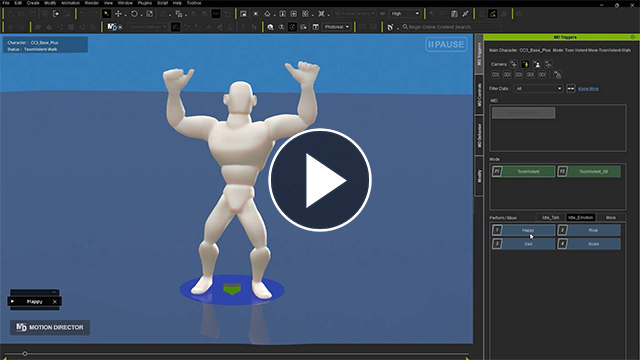
Task: Click the clipboard icon in the top toolbar
Action: click(x=454, y=14)
